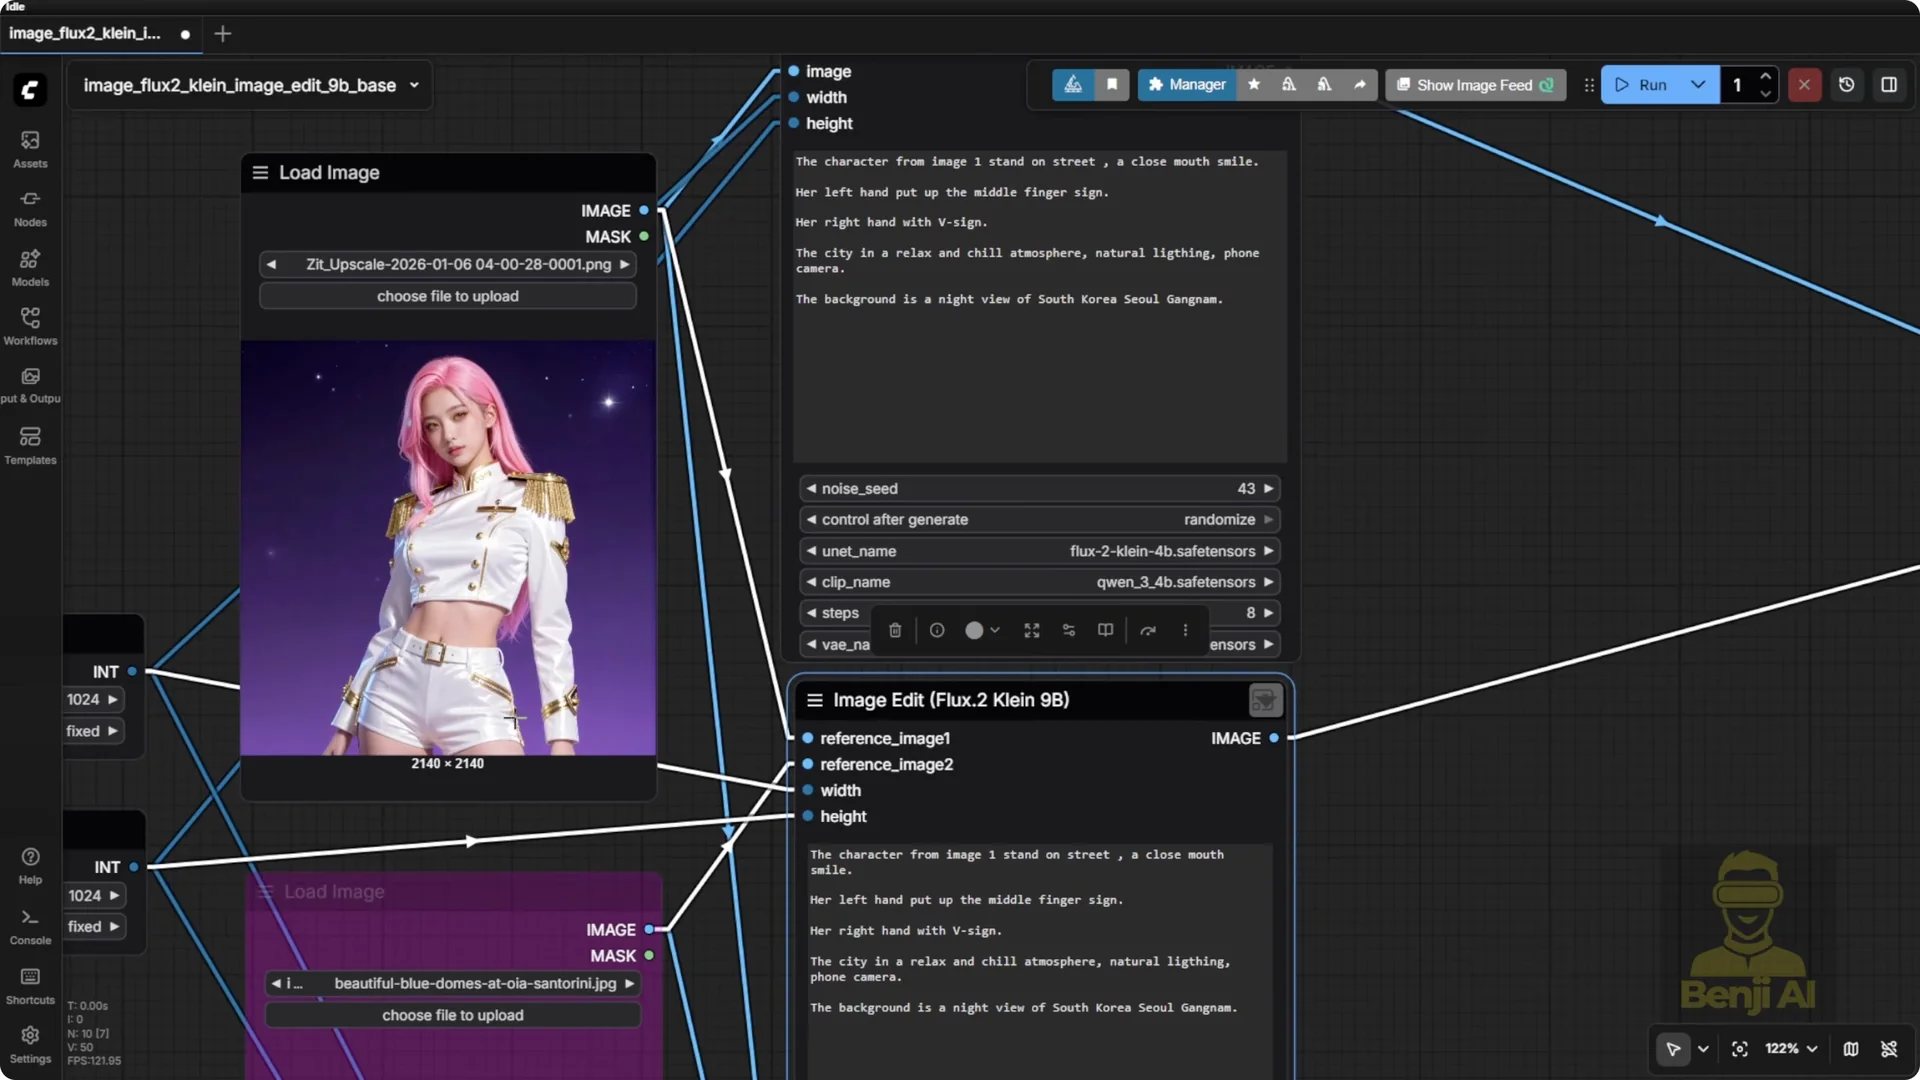Collapse the Image Edit (Flux.2 Klein 9B) node

pos(815,700)
